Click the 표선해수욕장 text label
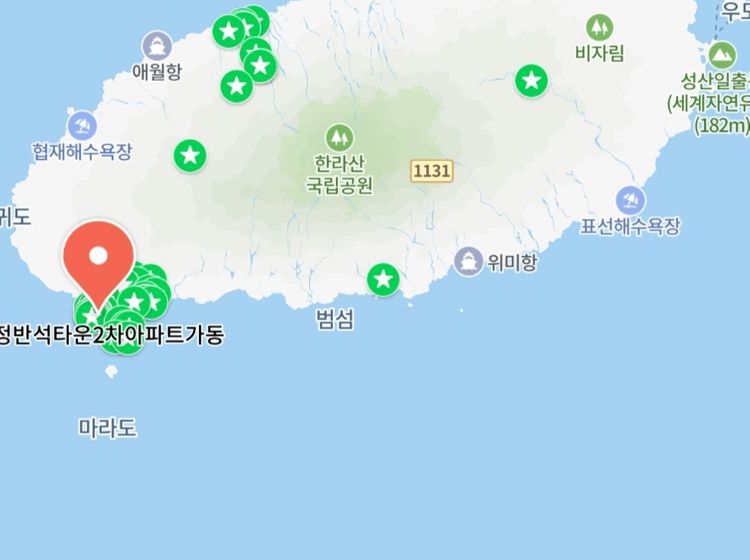 click(x=630, y=226)
